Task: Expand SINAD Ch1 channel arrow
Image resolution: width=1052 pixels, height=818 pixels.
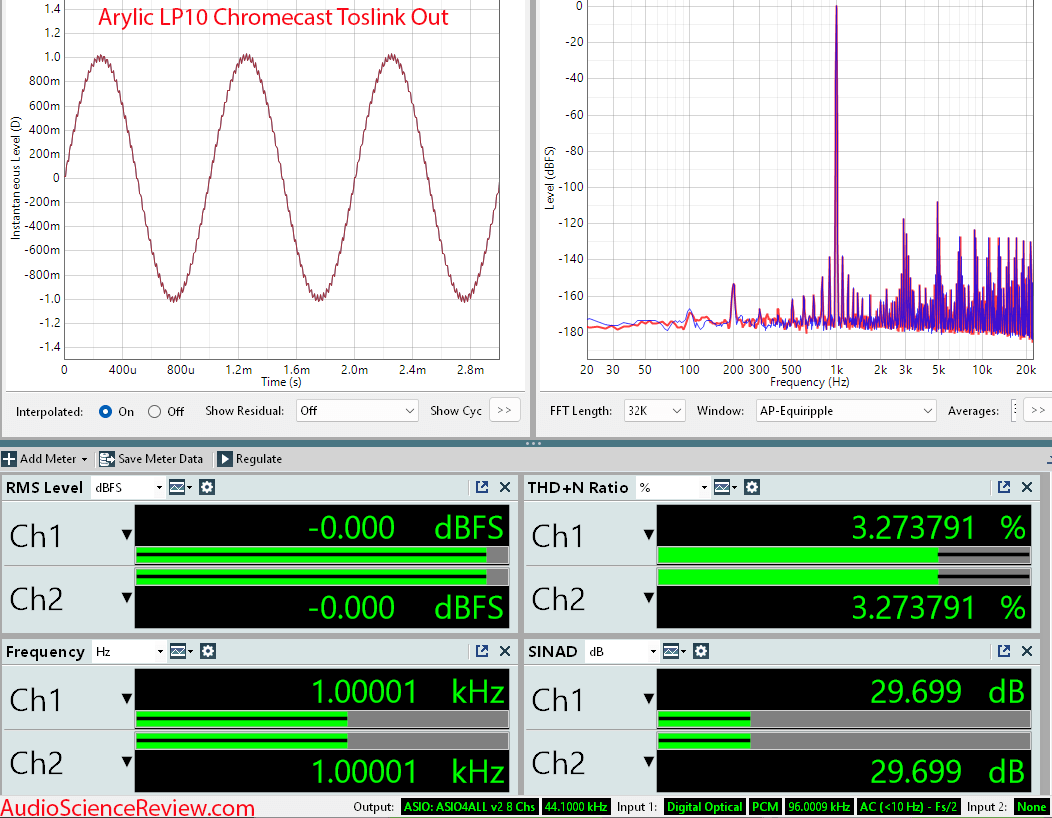Action: [x=648, y=699]
